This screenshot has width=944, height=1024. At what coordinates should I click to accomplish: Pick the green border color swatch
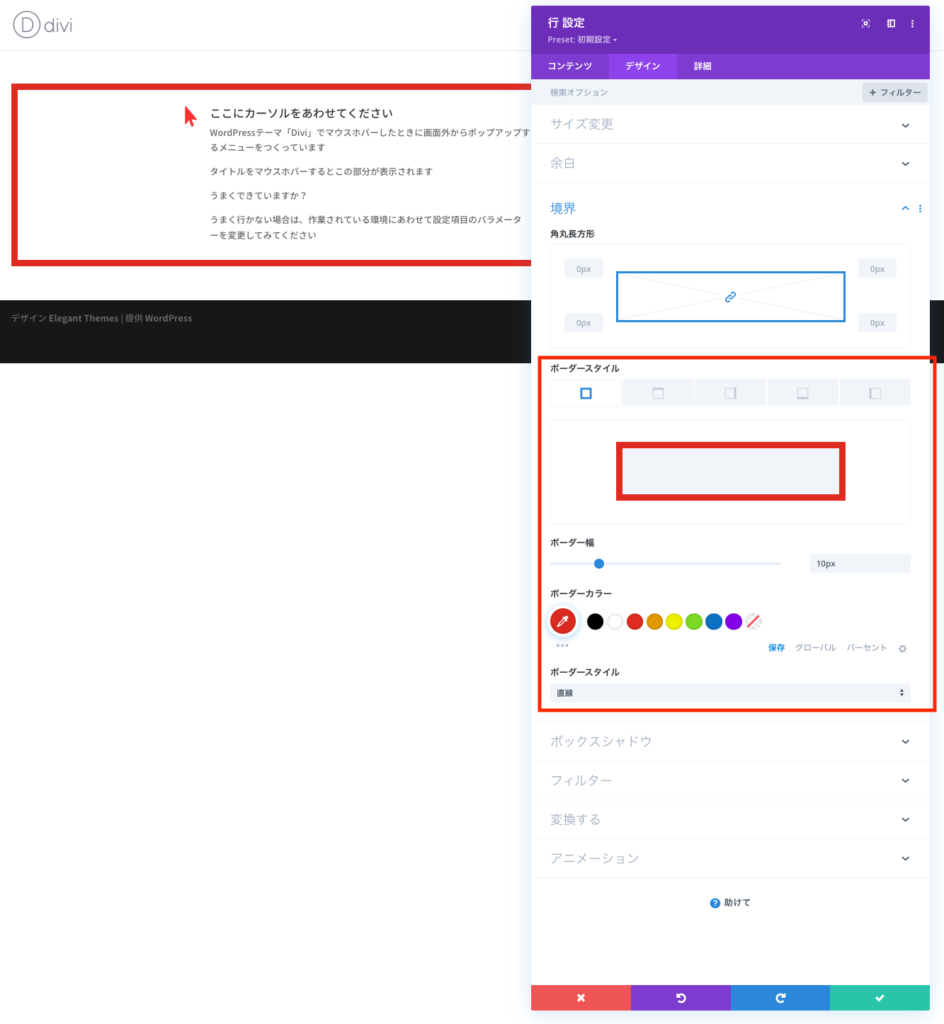pyautogui.click(x=694, y=622)
